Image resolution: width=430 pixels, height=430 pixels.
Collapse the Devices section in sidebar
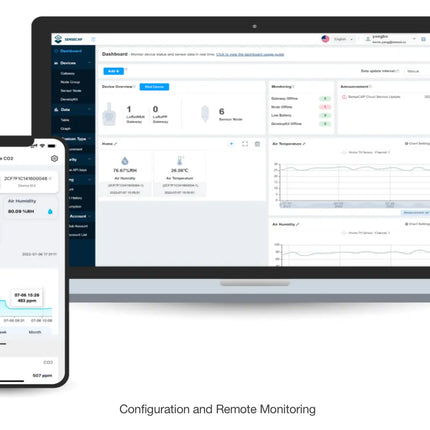pos(89,63)
